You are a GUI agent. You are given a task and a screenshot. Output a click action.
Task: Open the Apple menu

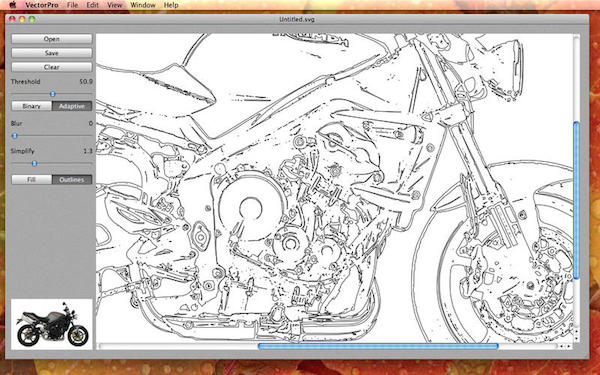[x=12, y=5]
